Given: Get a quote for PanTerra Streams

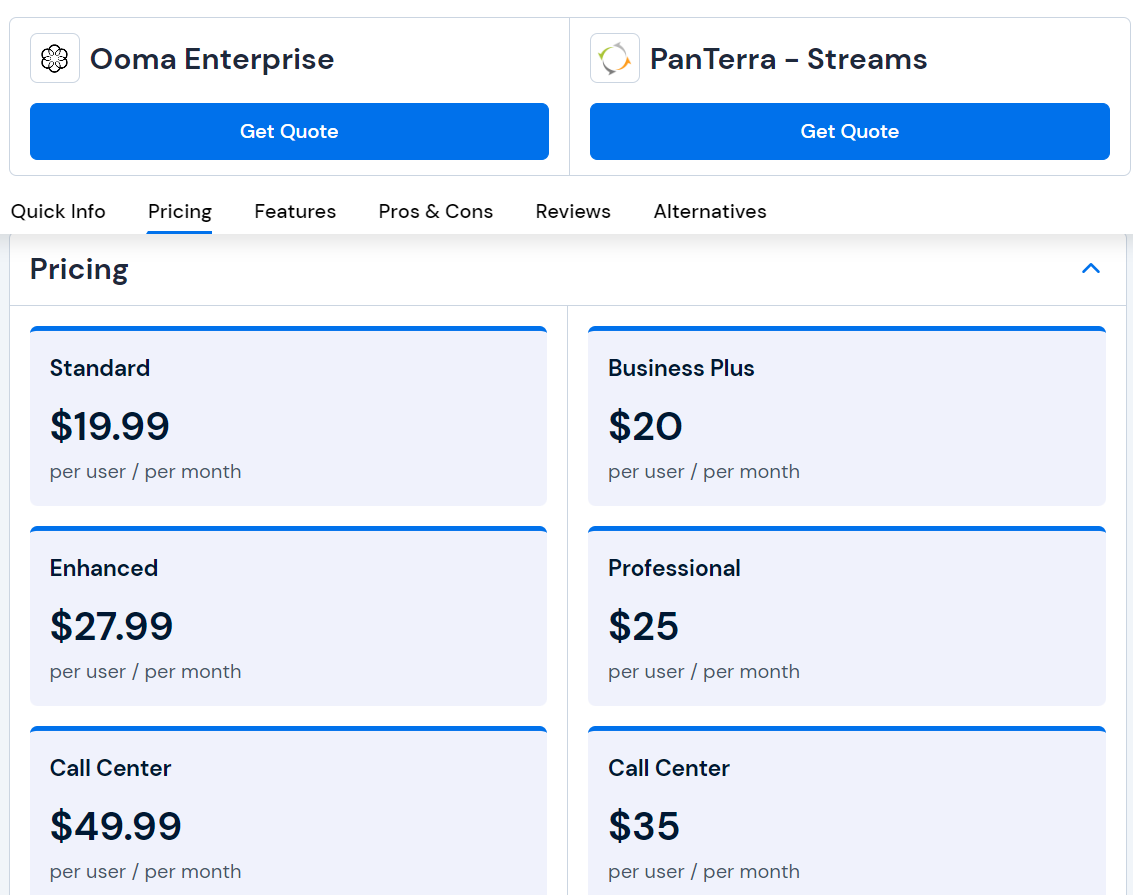Looking at the screenshot, I should [x=849, y=131].
